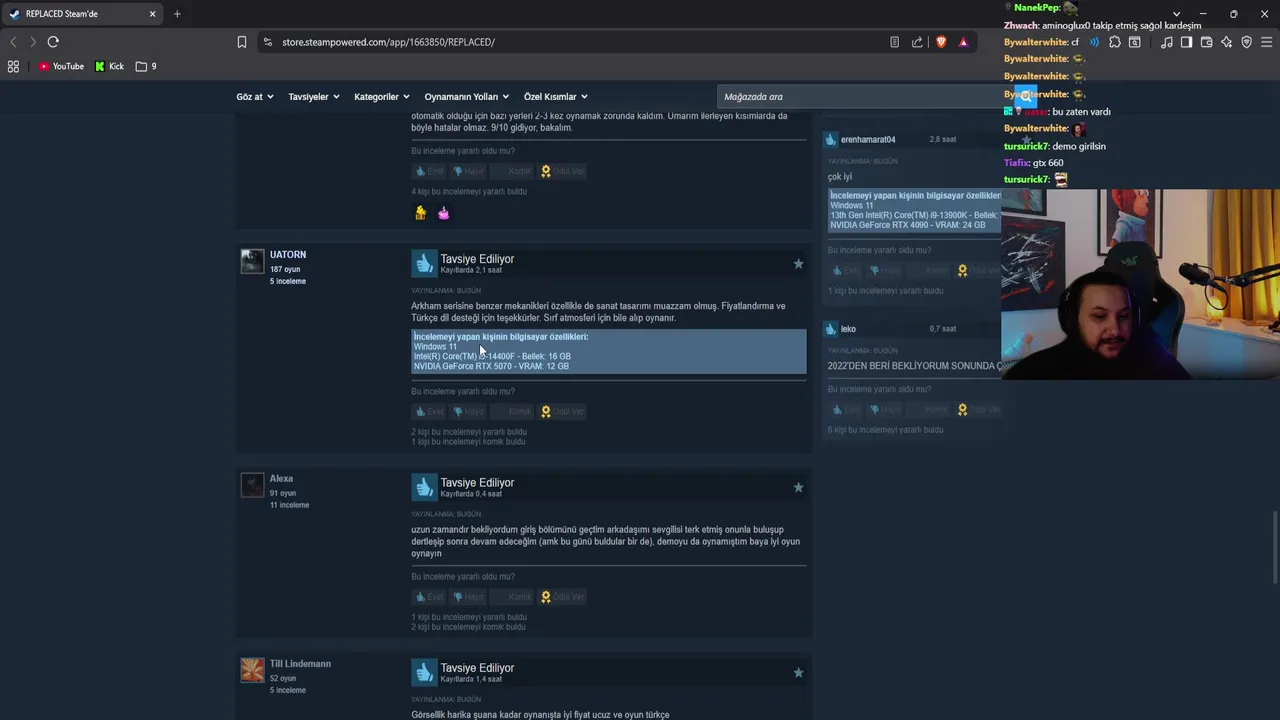Bookmark this page with the bookmark icon

point(242,42)
